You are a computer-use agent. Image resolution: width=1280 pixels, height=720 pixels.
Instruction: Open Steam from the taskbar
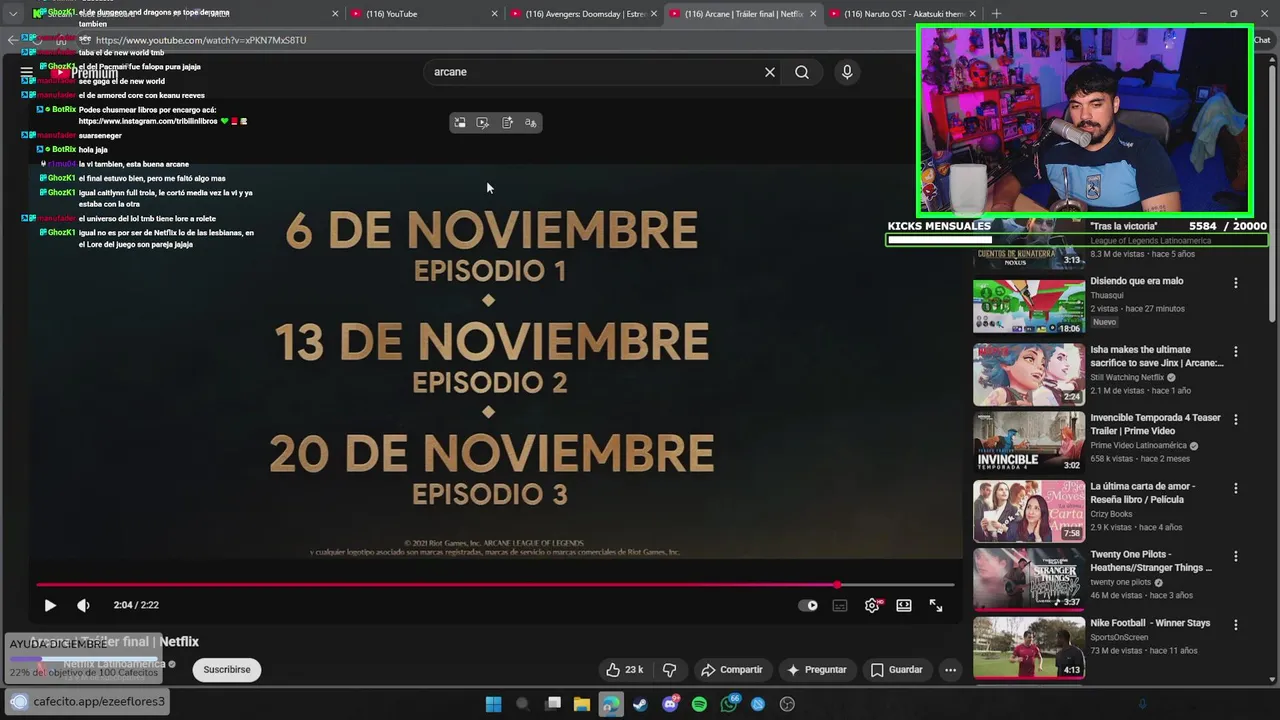coord(640,704)
